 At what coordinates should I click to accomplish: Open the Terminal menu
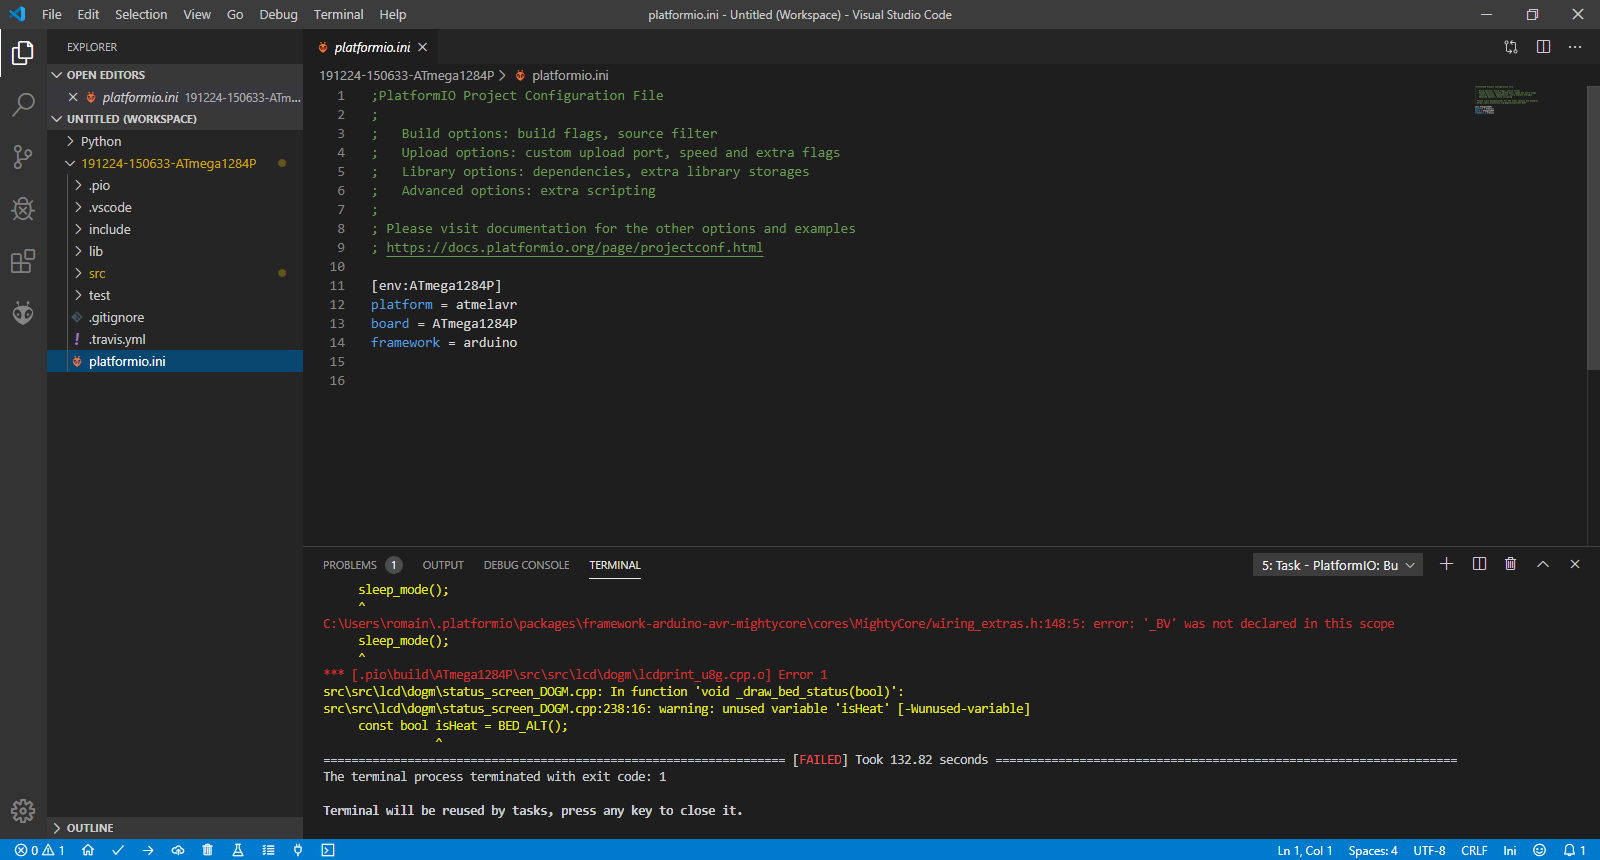tap(338, 14)
